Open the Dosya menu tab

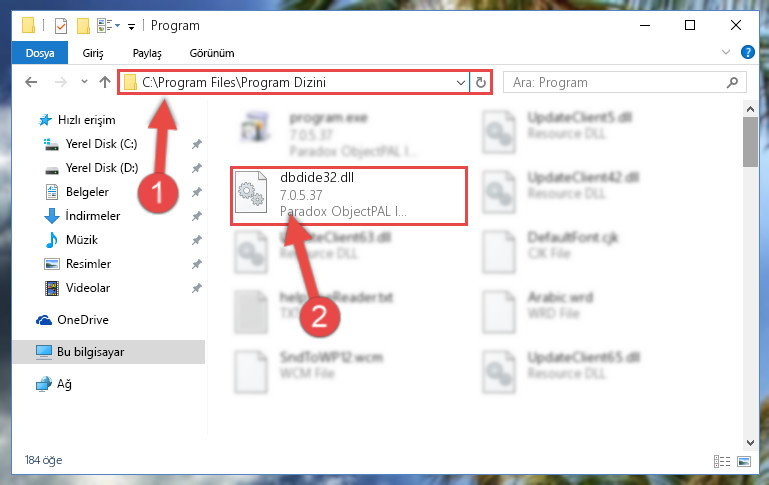40,53
